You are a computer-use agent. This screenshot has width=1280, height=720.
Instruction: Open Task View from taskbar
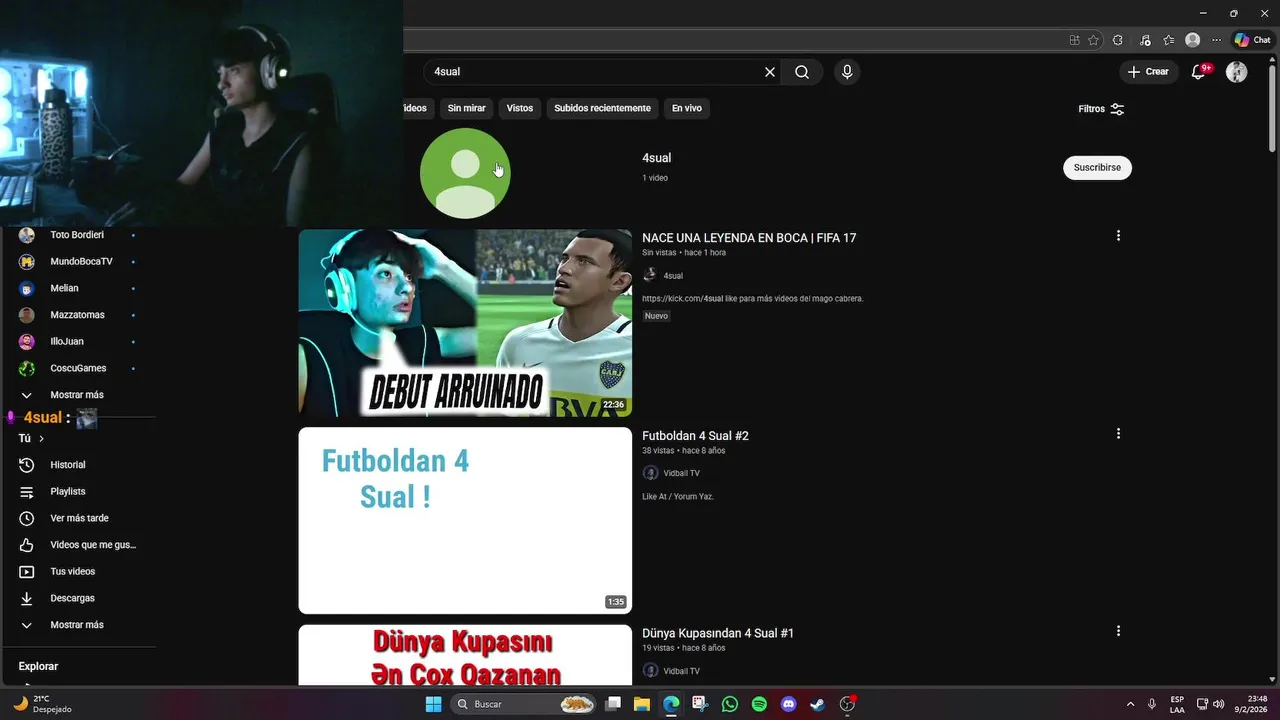[x=613, y=704]
